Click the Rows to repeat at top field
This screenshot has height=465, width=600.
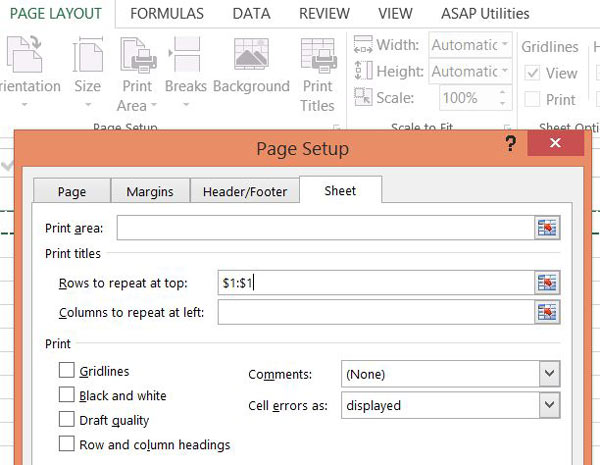pyautogui.click(x=376, y=283)
